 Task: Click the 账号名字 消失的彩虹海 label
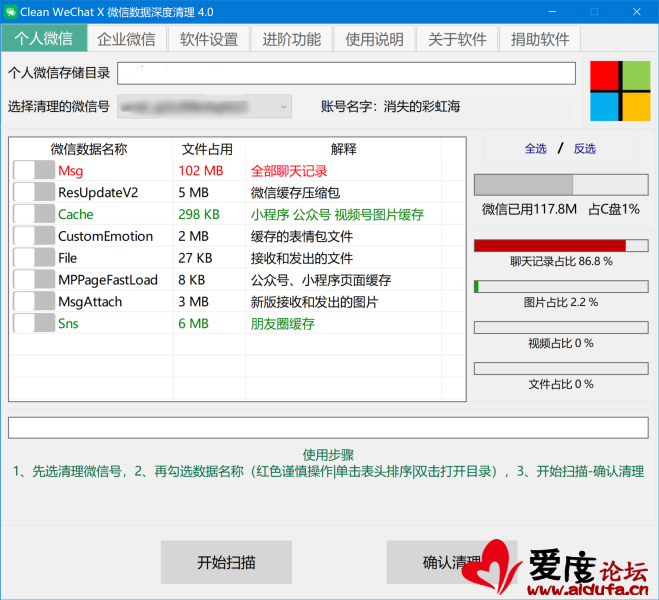(x=390, y=106)
